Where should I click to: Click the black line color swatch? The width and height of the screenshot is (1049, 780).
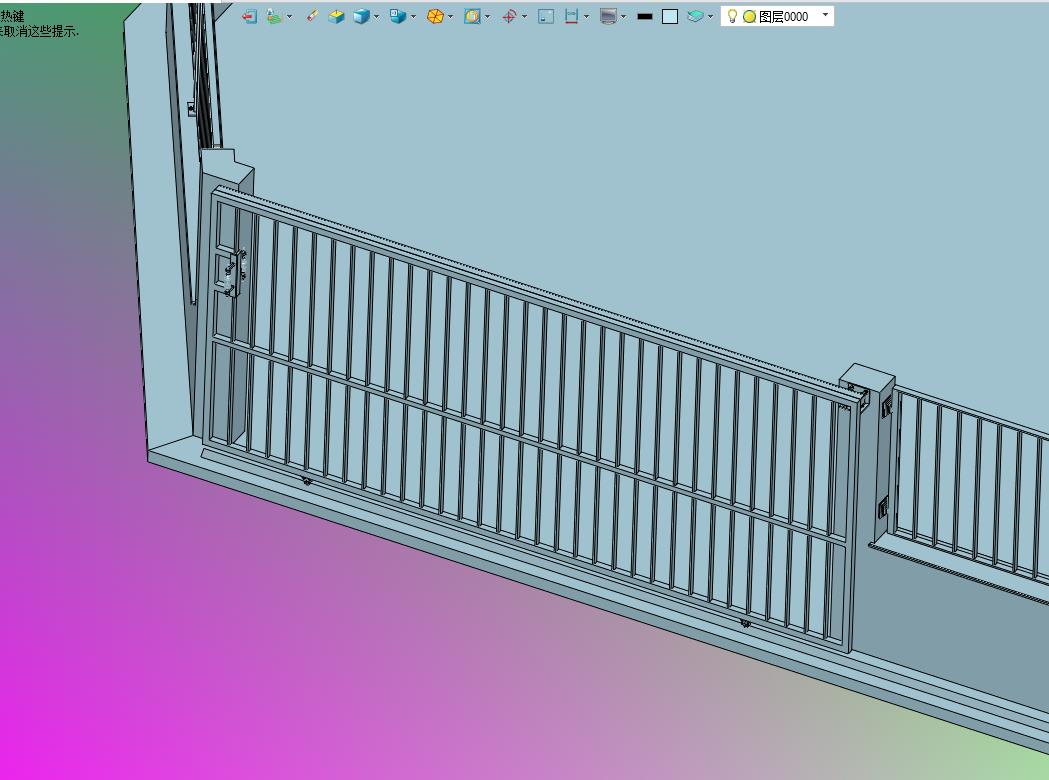[645, 17]
